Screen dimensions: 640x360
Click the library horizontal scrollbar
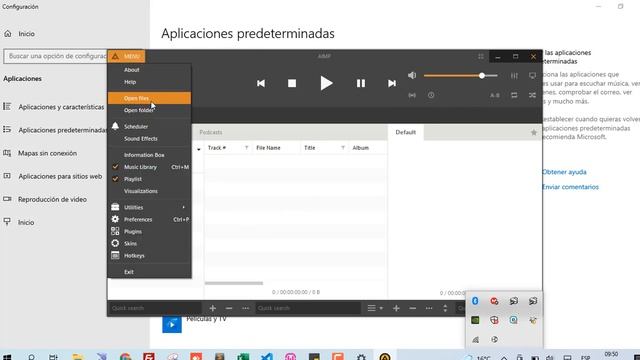pyautogui.click(x=233, y=283)
